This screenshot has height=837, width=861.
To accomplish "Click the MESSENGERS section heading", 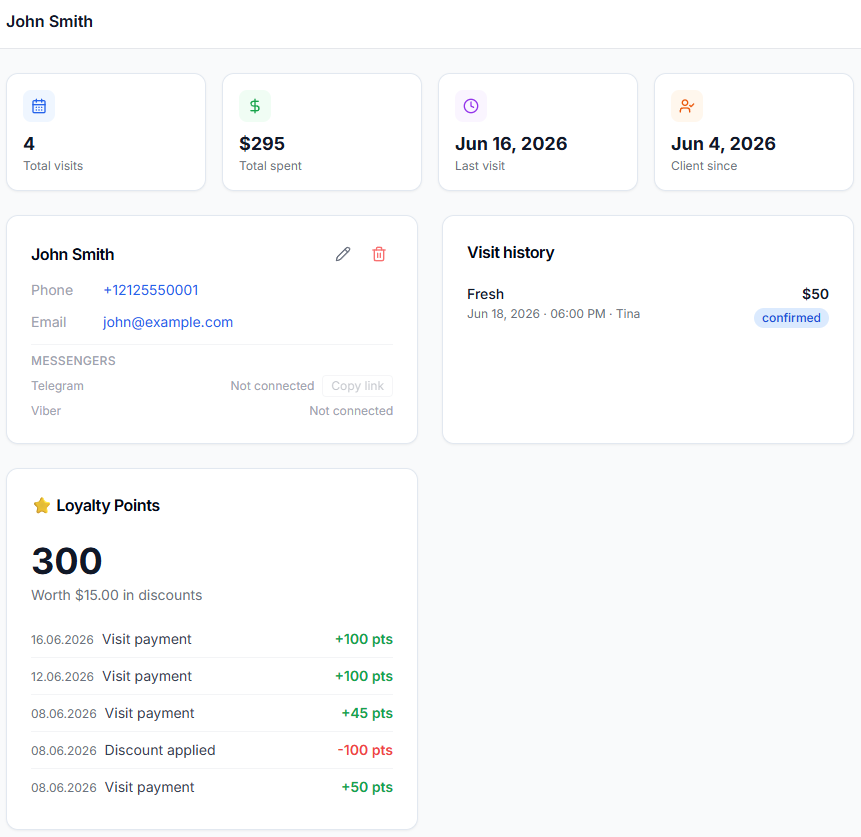I will click(74, 361).
